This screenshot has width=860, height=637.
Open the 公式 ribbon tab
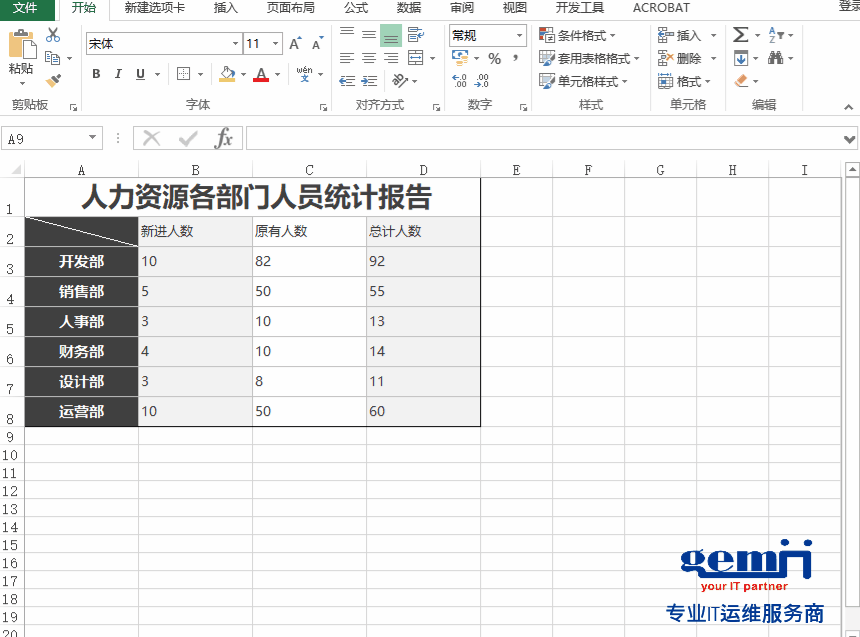coord(356,9)
